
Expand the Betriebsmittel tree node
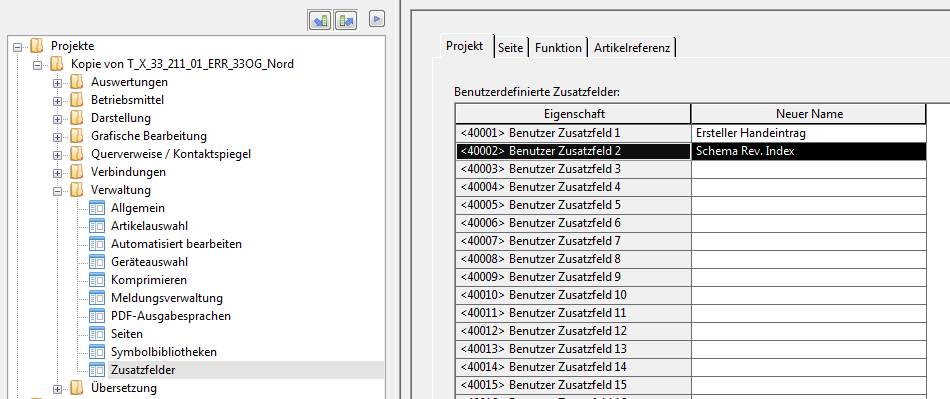point(58,101)
